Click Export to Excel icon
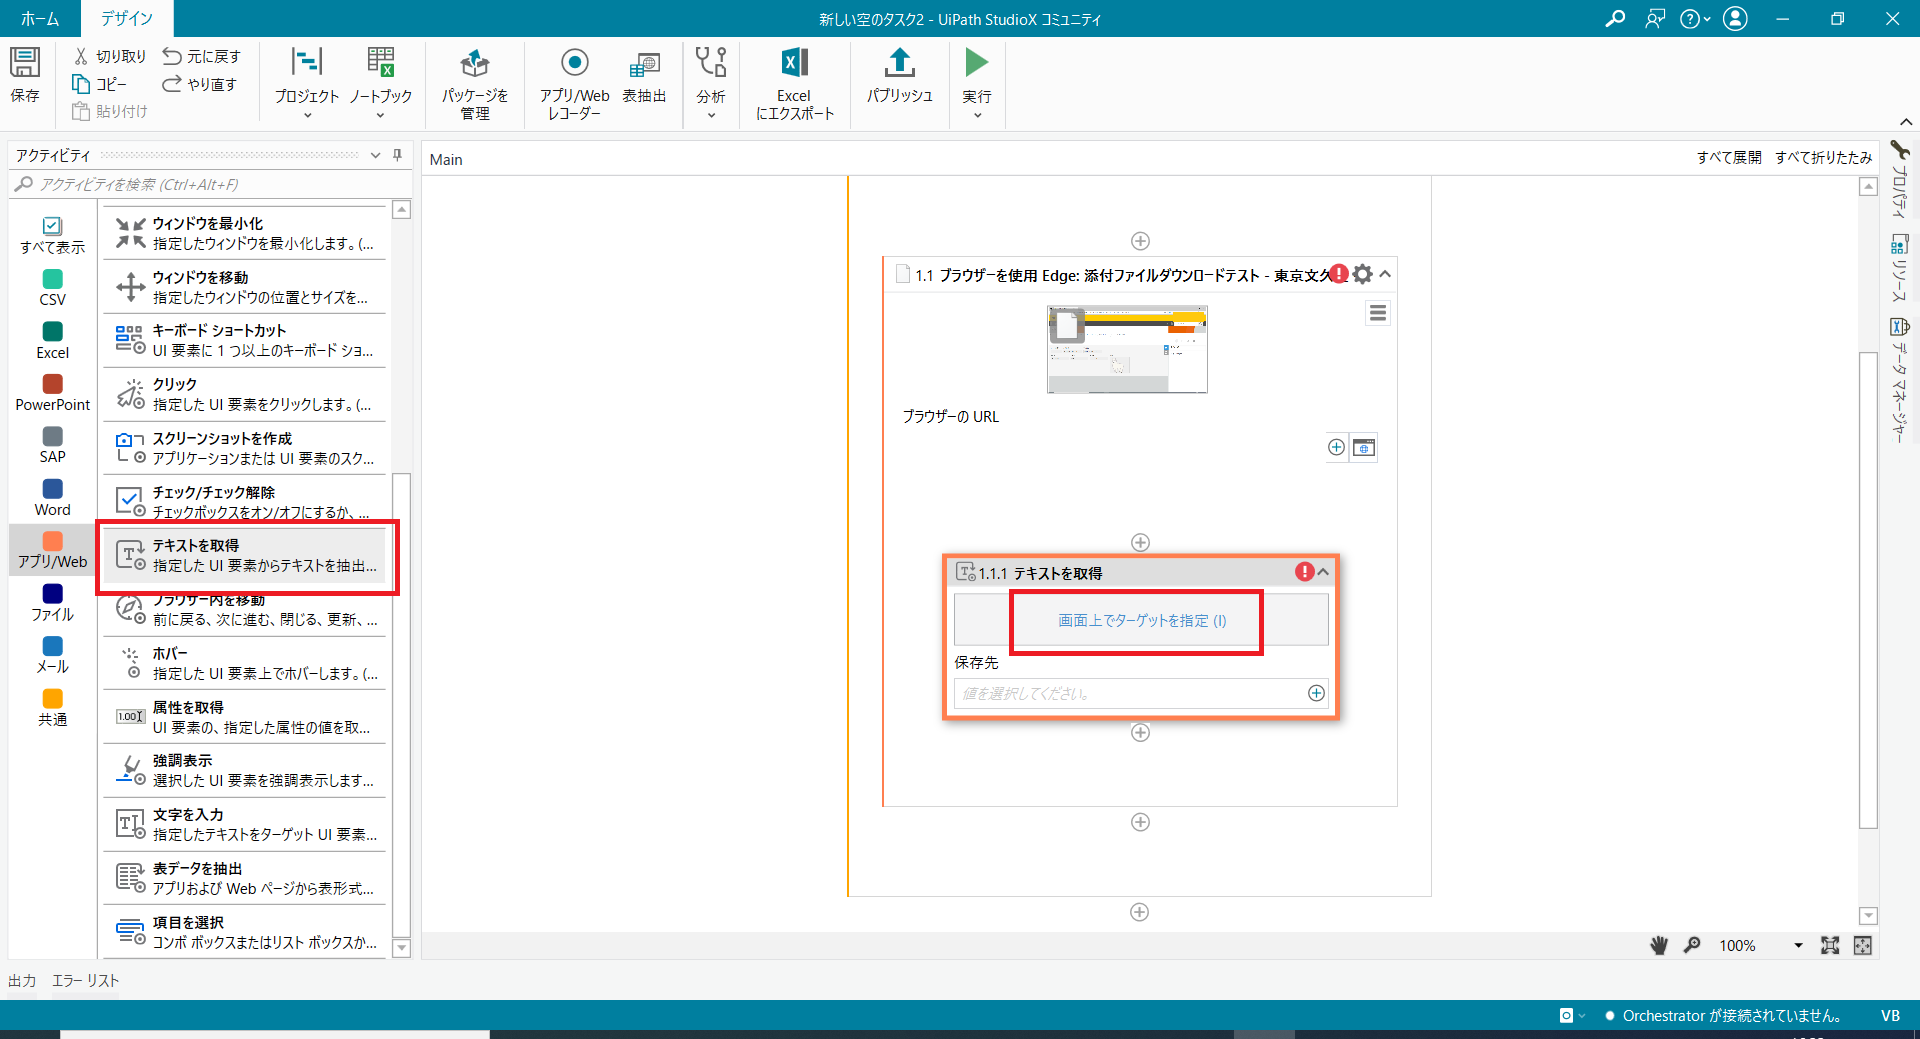Screen dimensions: 1920x1039 point(794,81)
